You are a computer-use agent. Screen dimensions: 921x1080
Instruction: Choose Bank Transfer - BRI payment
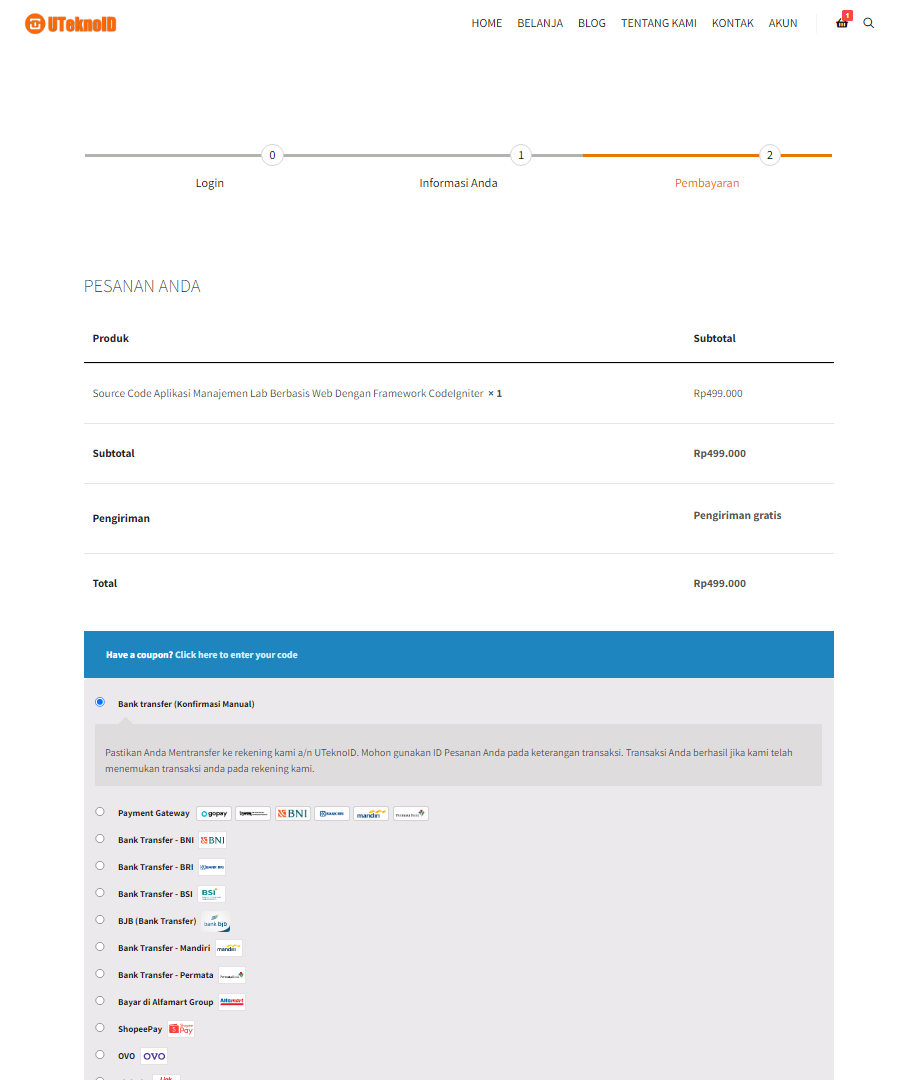100,865
